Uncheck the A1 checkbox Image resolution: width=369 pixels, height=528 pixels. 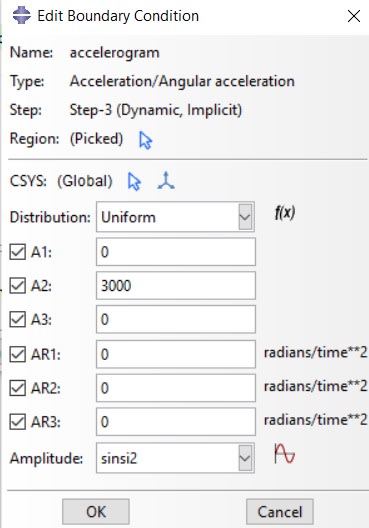click(18, 252)
